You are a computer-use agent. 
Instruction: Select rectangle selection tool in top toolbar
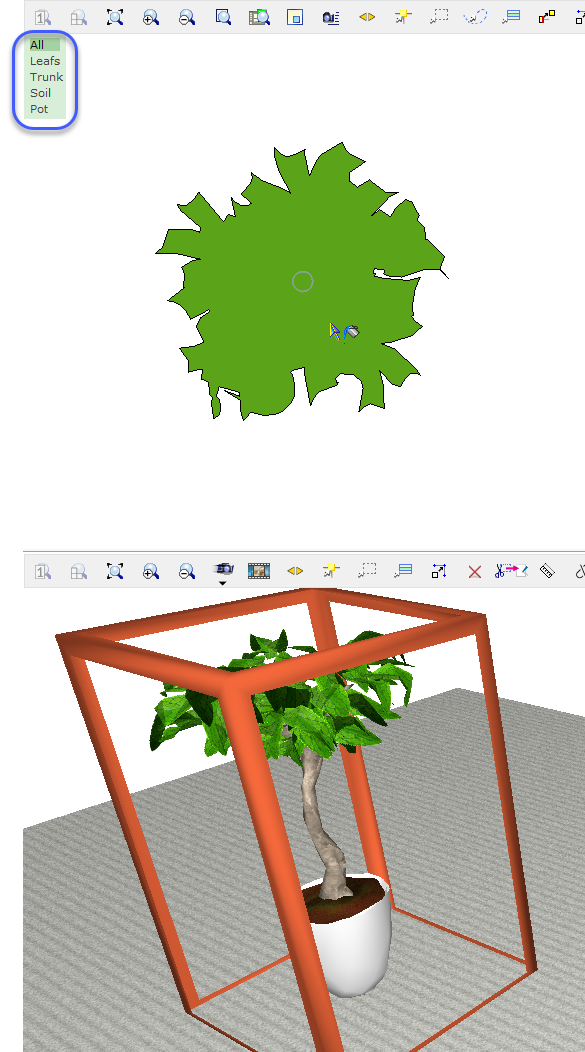pyautogui.click(x=439, y=17)
